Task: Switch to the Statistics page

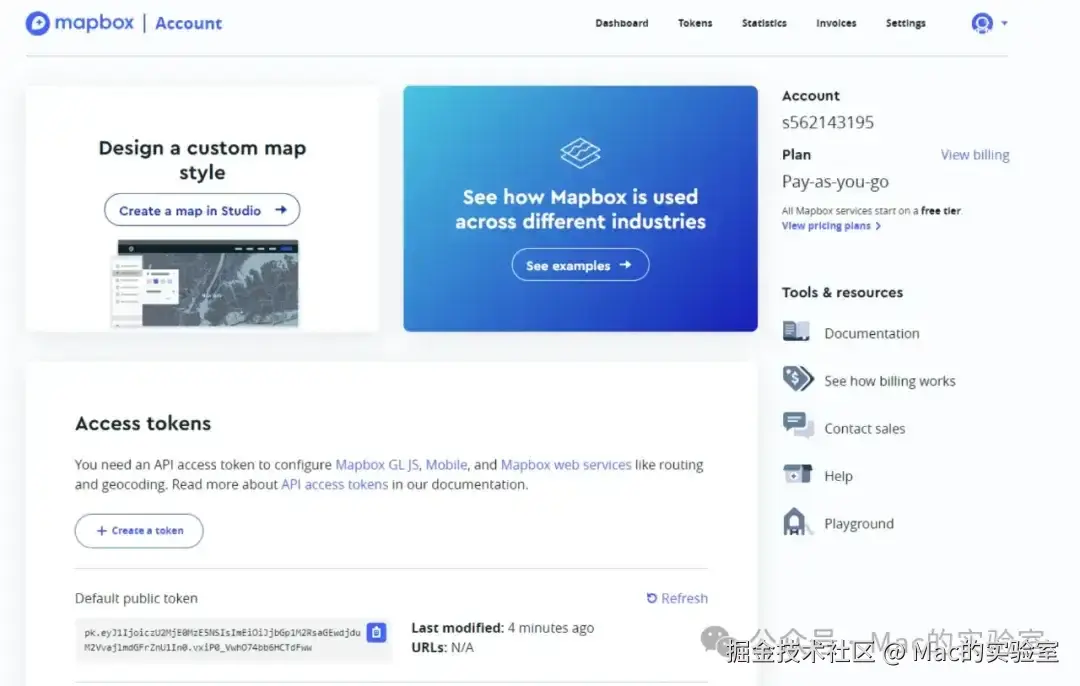Action: (x=764, y=23)
